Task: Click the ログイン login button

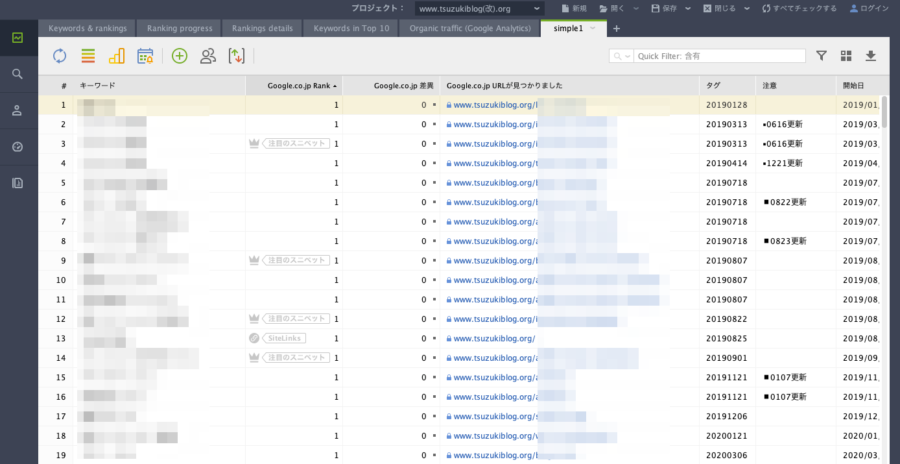Action: tap(869, 9)
